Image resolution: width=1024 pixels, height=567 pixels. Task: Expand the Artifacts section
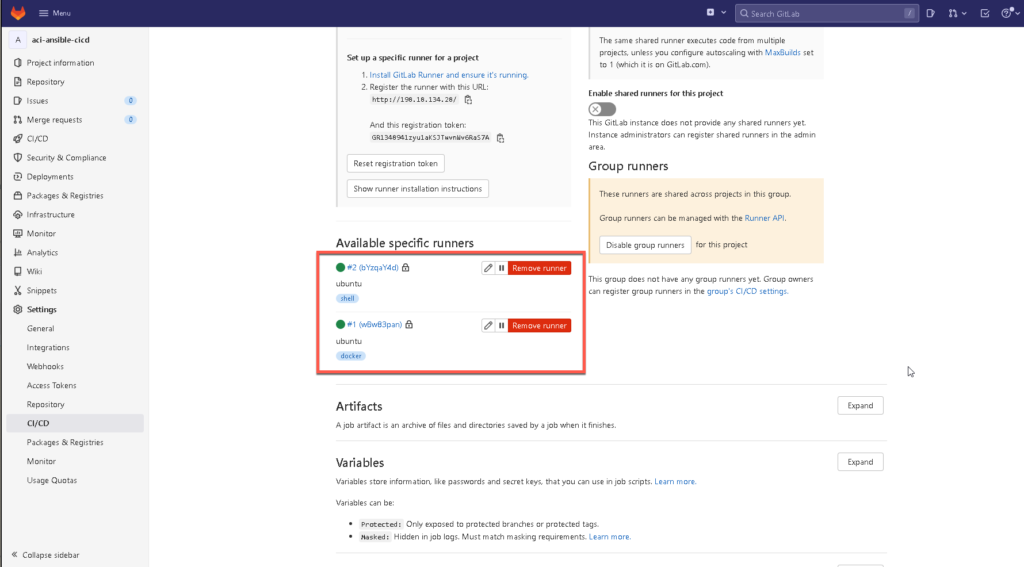(x=860, y=406)
